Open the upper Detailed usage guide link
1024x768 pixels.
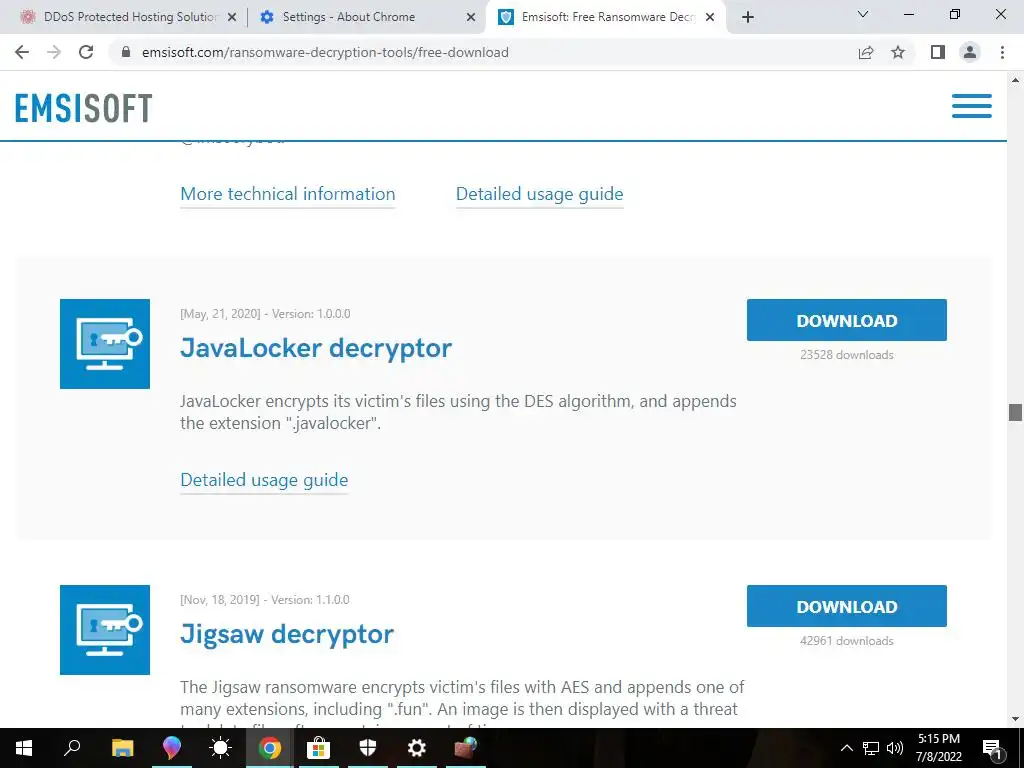coord(539,194)
